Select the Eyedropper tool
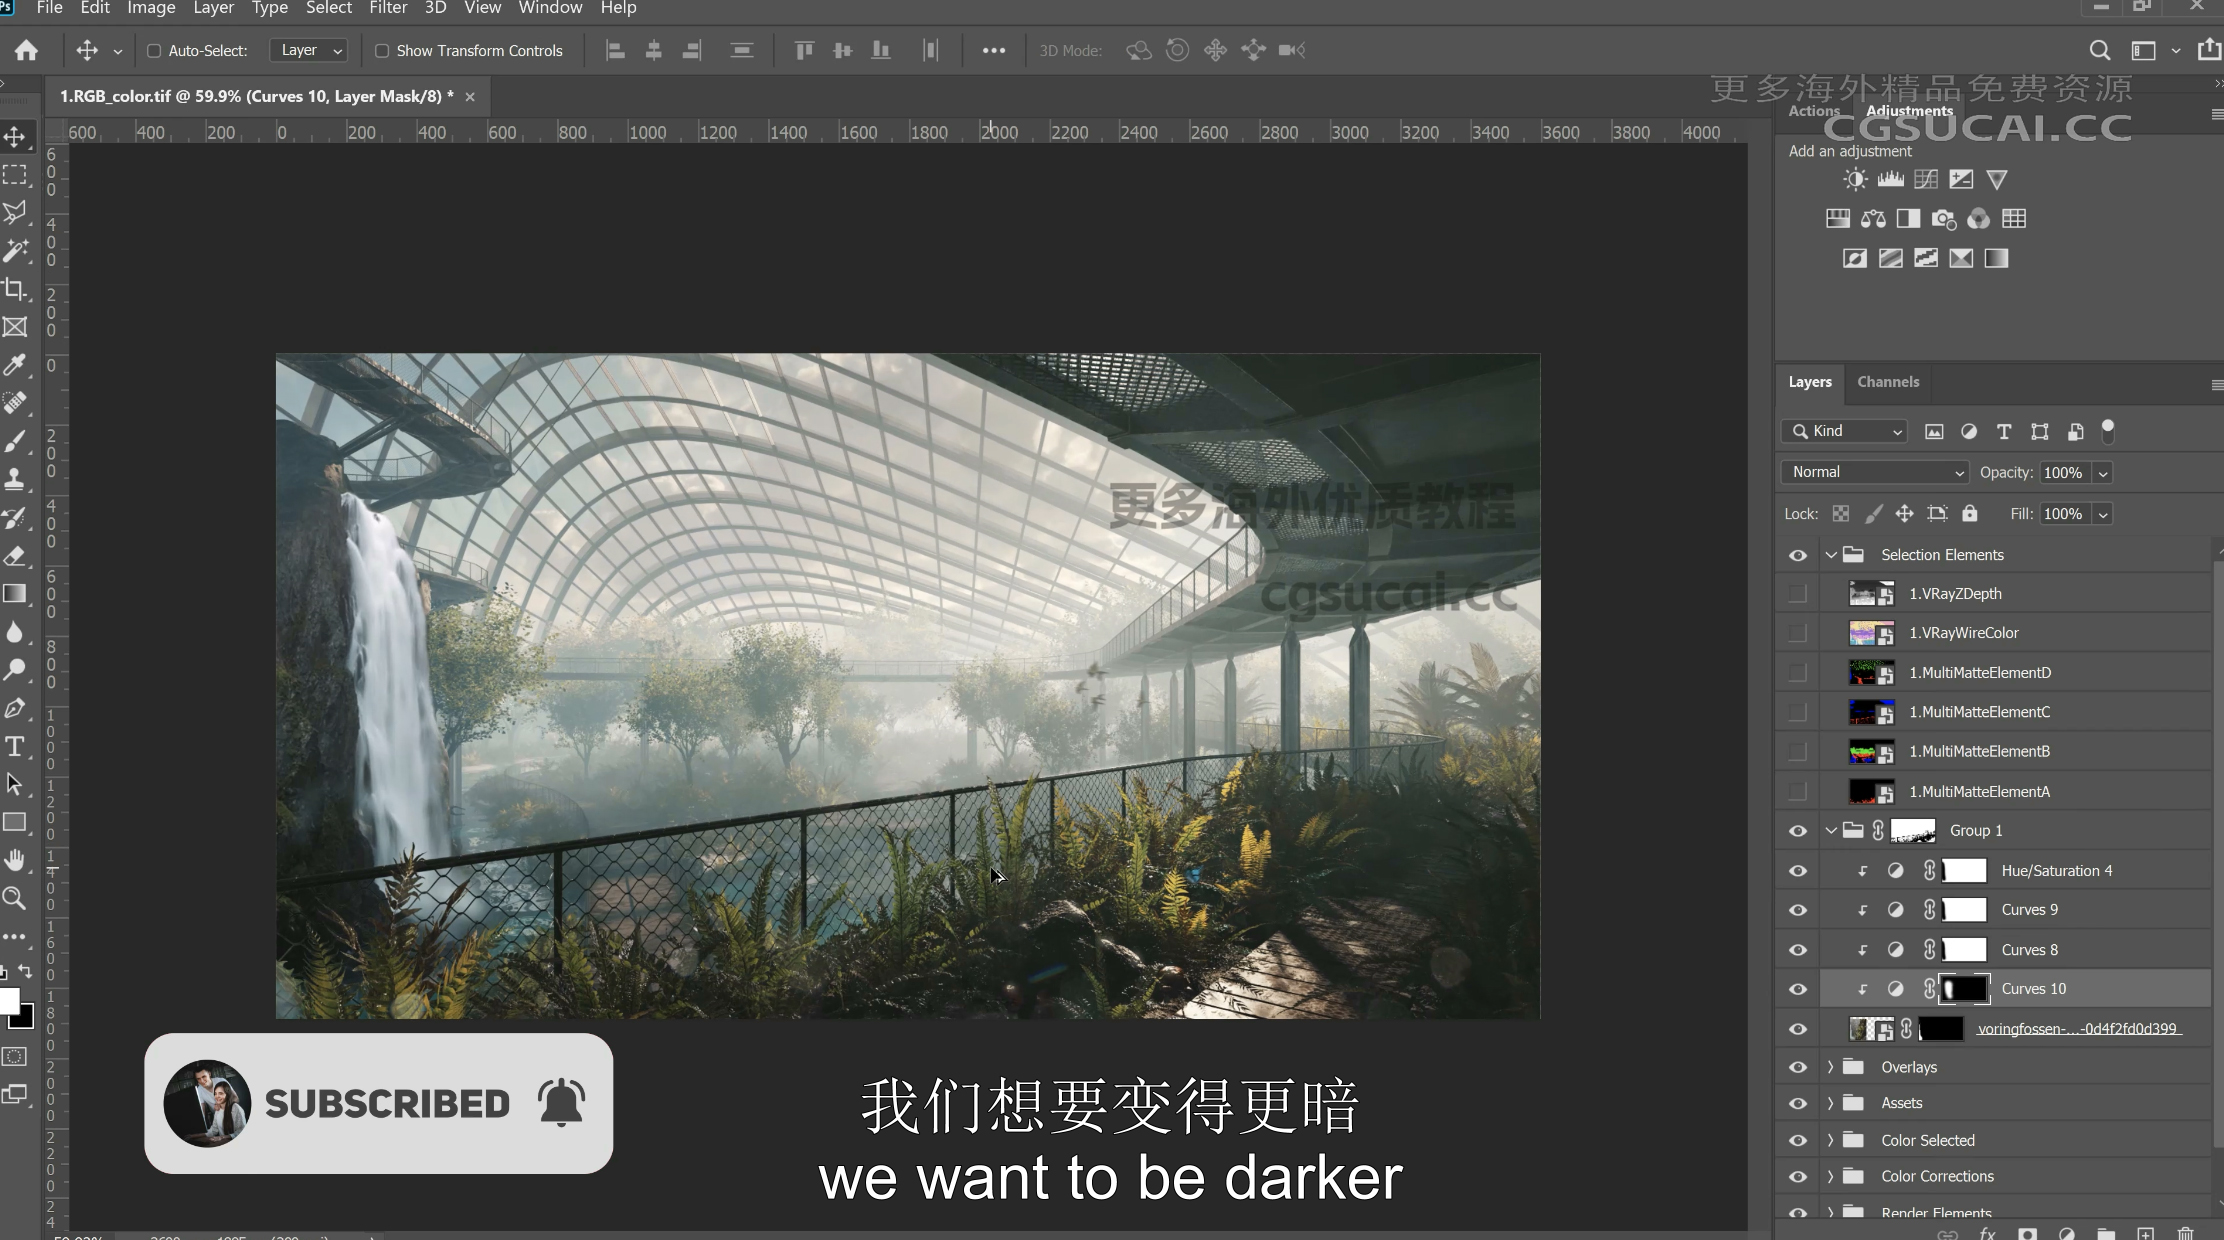 (15, 365)
